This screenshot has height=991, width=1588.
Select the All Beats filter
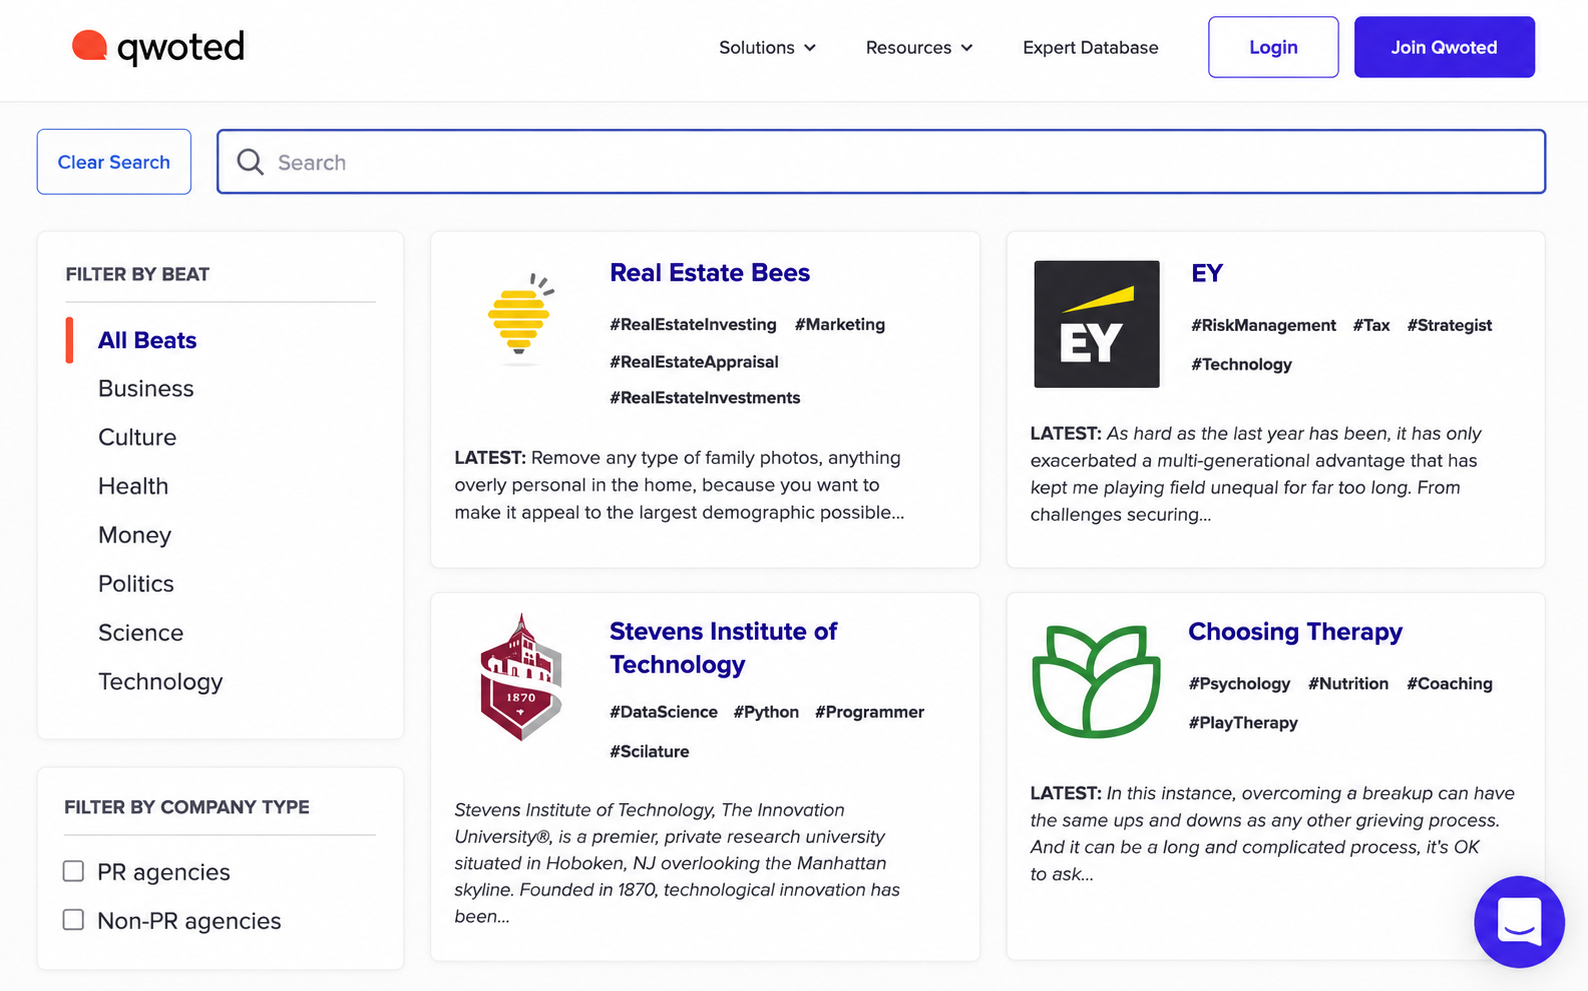coord(147,340)
